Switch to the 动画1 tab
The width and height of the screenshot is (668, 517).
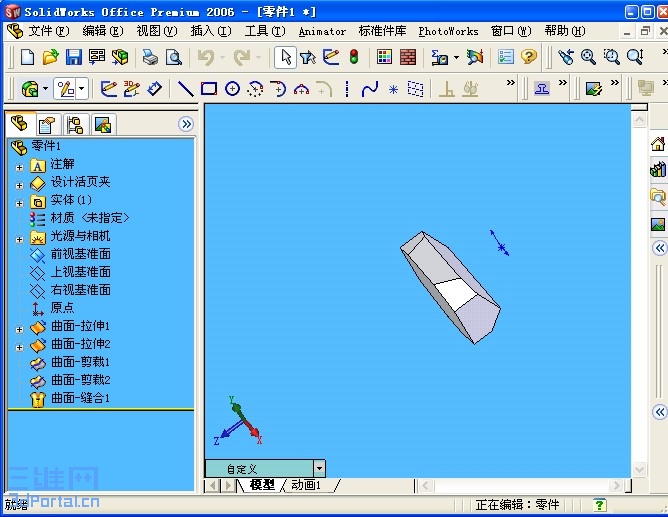click(x=306, y=485)
